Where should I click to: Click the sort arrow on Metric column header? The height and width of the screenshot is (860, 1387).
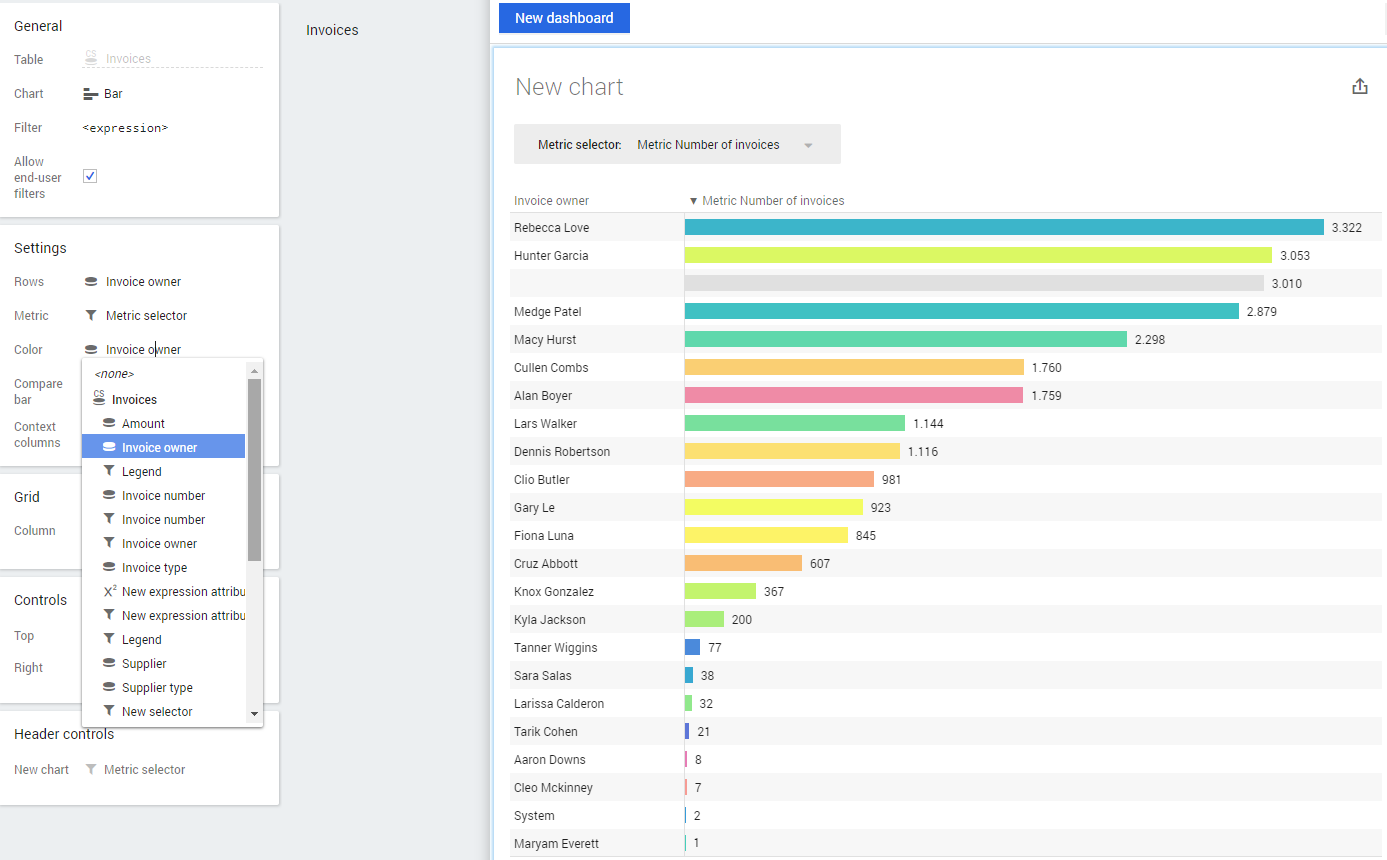coord(693,201)
